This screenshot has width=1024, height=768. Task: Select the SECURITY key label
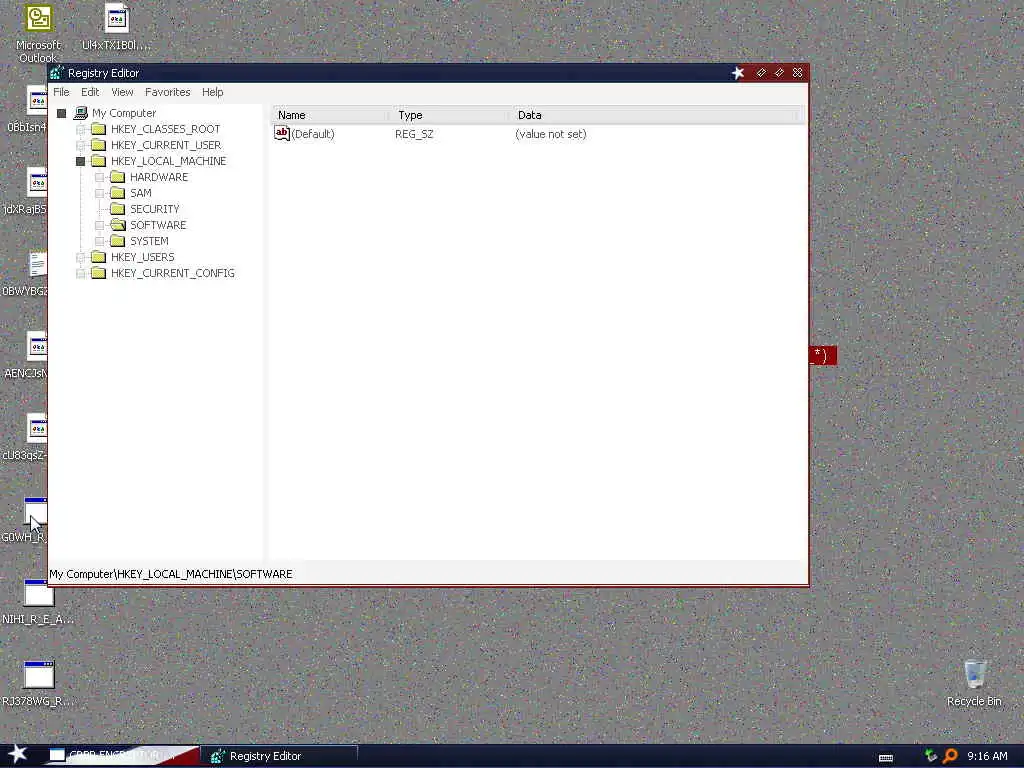coord(154,209)
